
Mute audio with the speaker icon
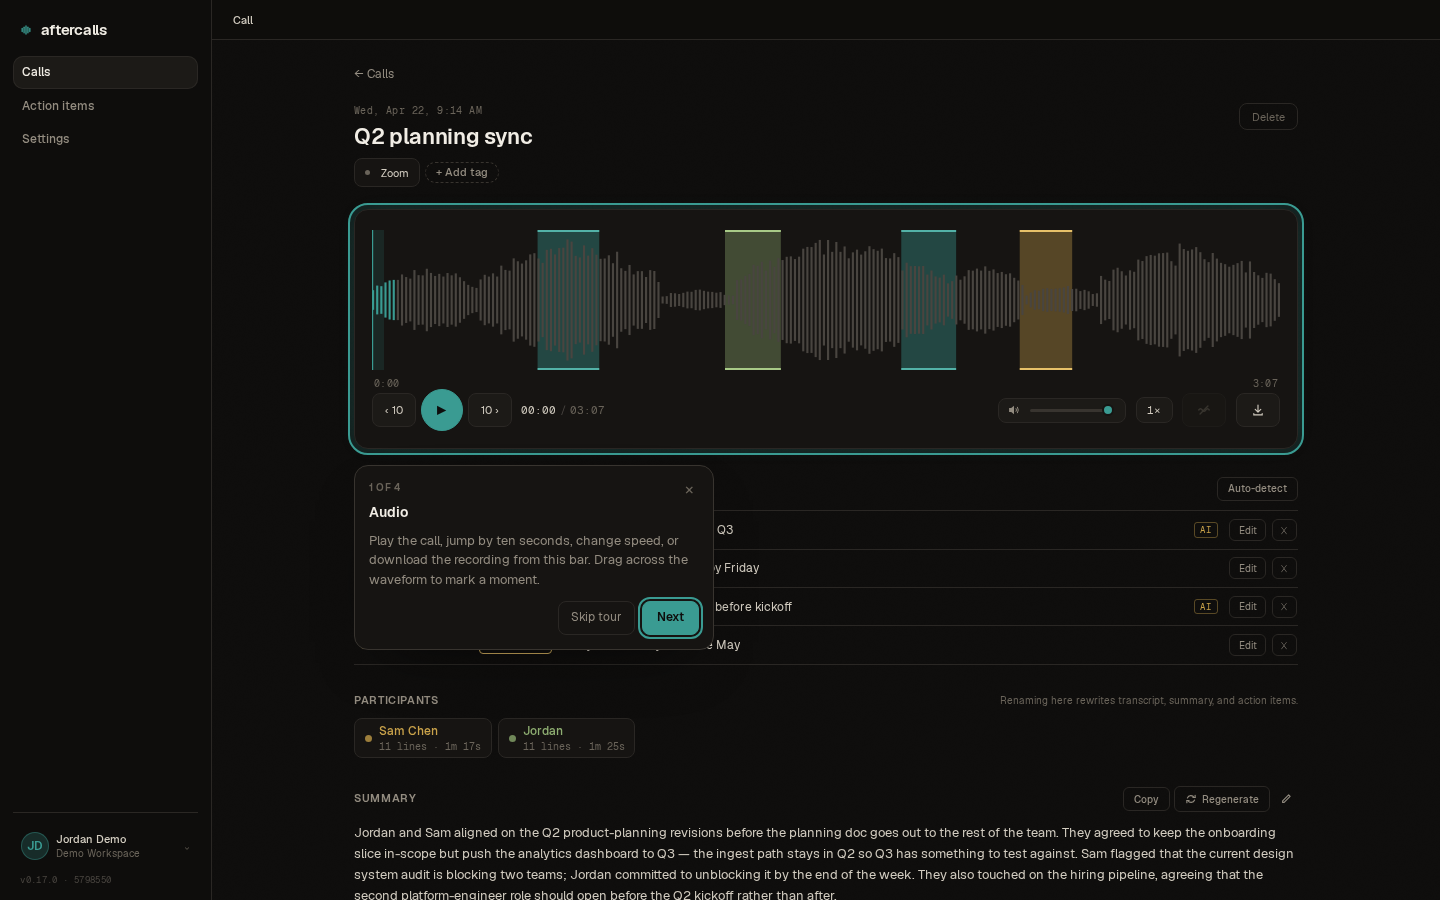coord(1014,410)
